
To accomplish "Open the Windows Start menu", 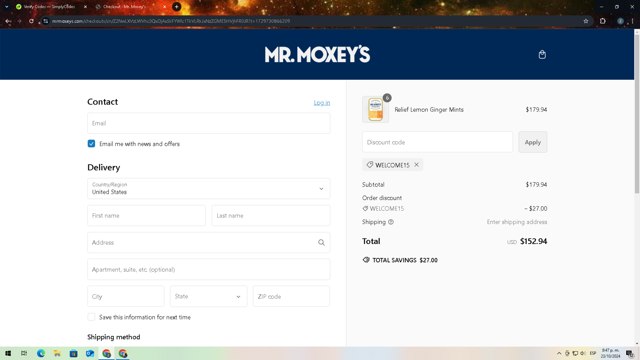I will tap(8, 353).
